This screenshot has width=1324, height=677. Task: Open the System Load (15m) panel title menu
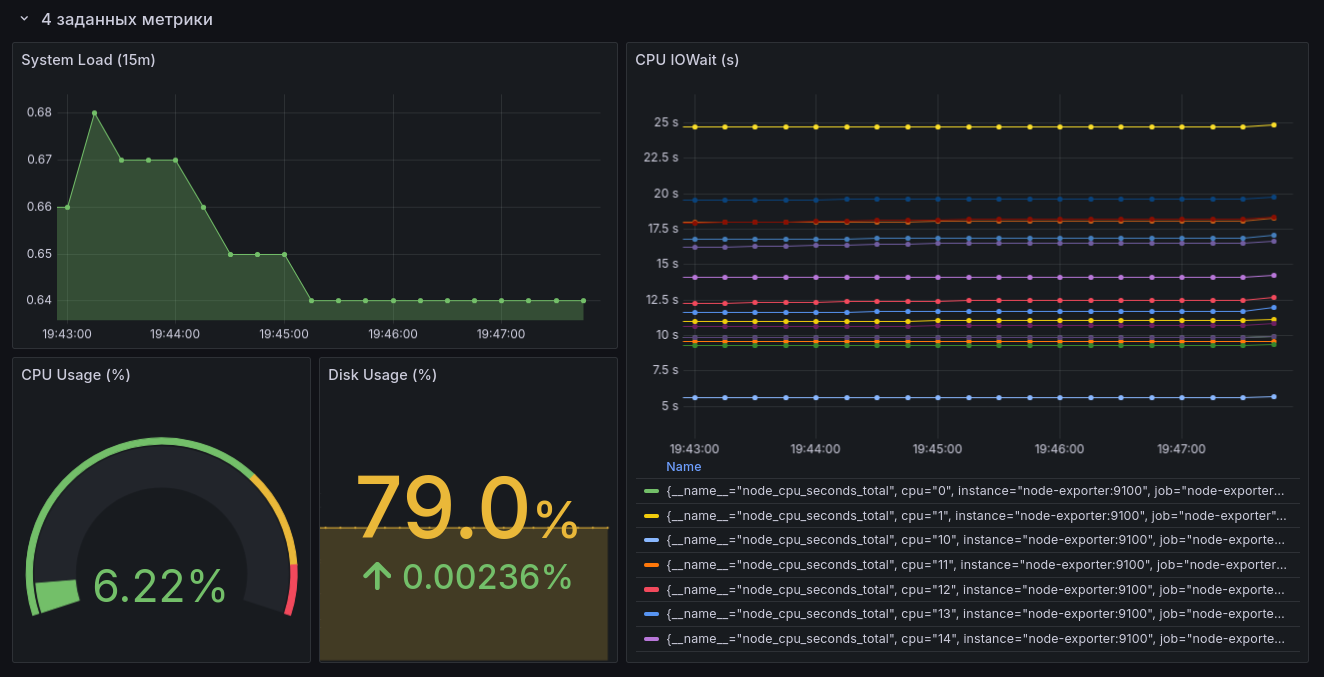click(88, 60)
